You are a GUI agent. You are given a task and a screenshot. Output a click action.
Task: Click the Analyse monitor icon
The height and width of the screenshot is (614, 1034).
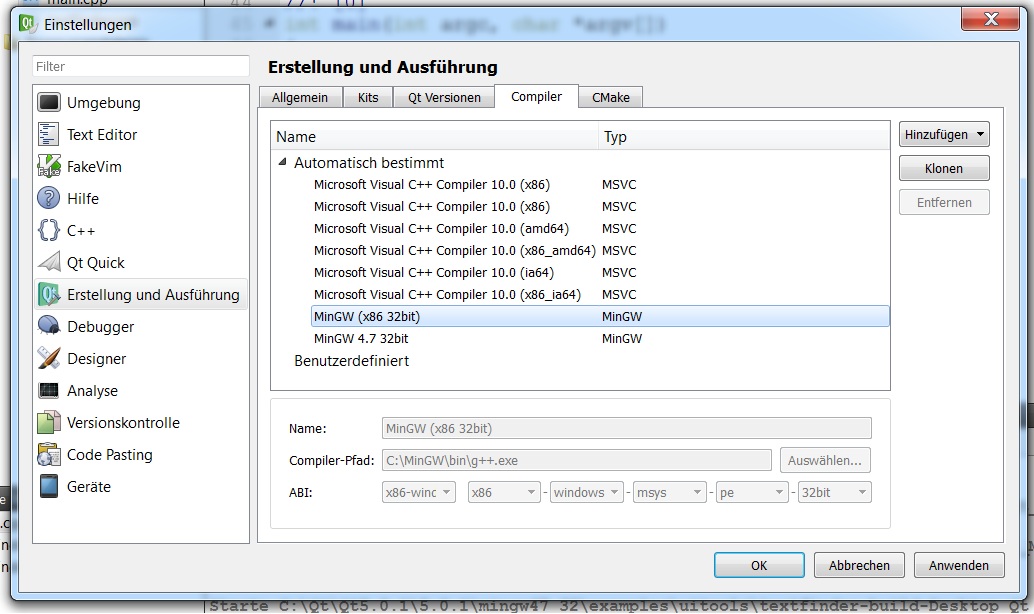pos(49,390)
